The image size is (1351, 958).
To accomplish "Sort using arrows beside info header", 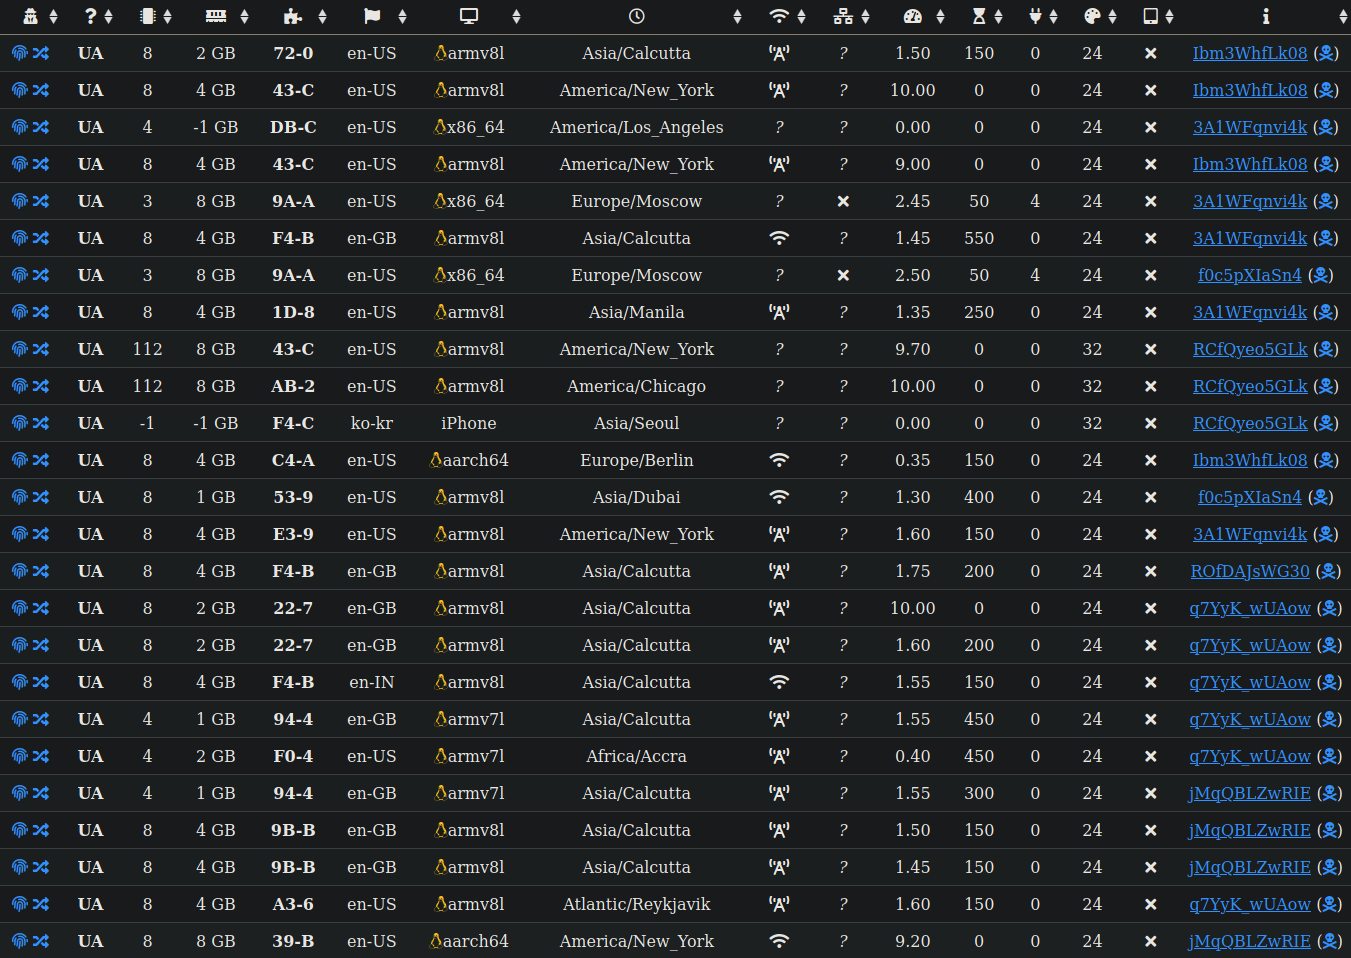I will (1343, 16).
